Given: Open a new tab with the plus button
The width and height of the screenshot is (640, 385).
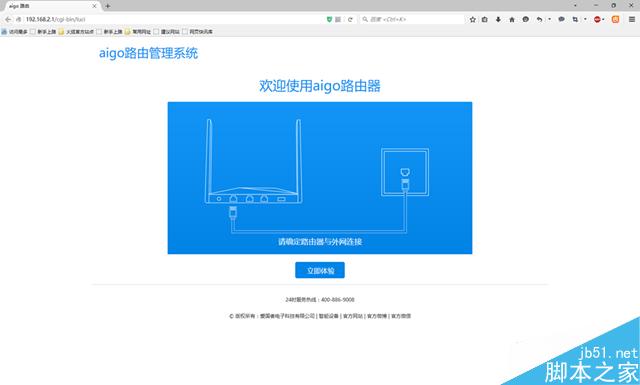Looking at the screenshot, I should (x=108, y=6).
